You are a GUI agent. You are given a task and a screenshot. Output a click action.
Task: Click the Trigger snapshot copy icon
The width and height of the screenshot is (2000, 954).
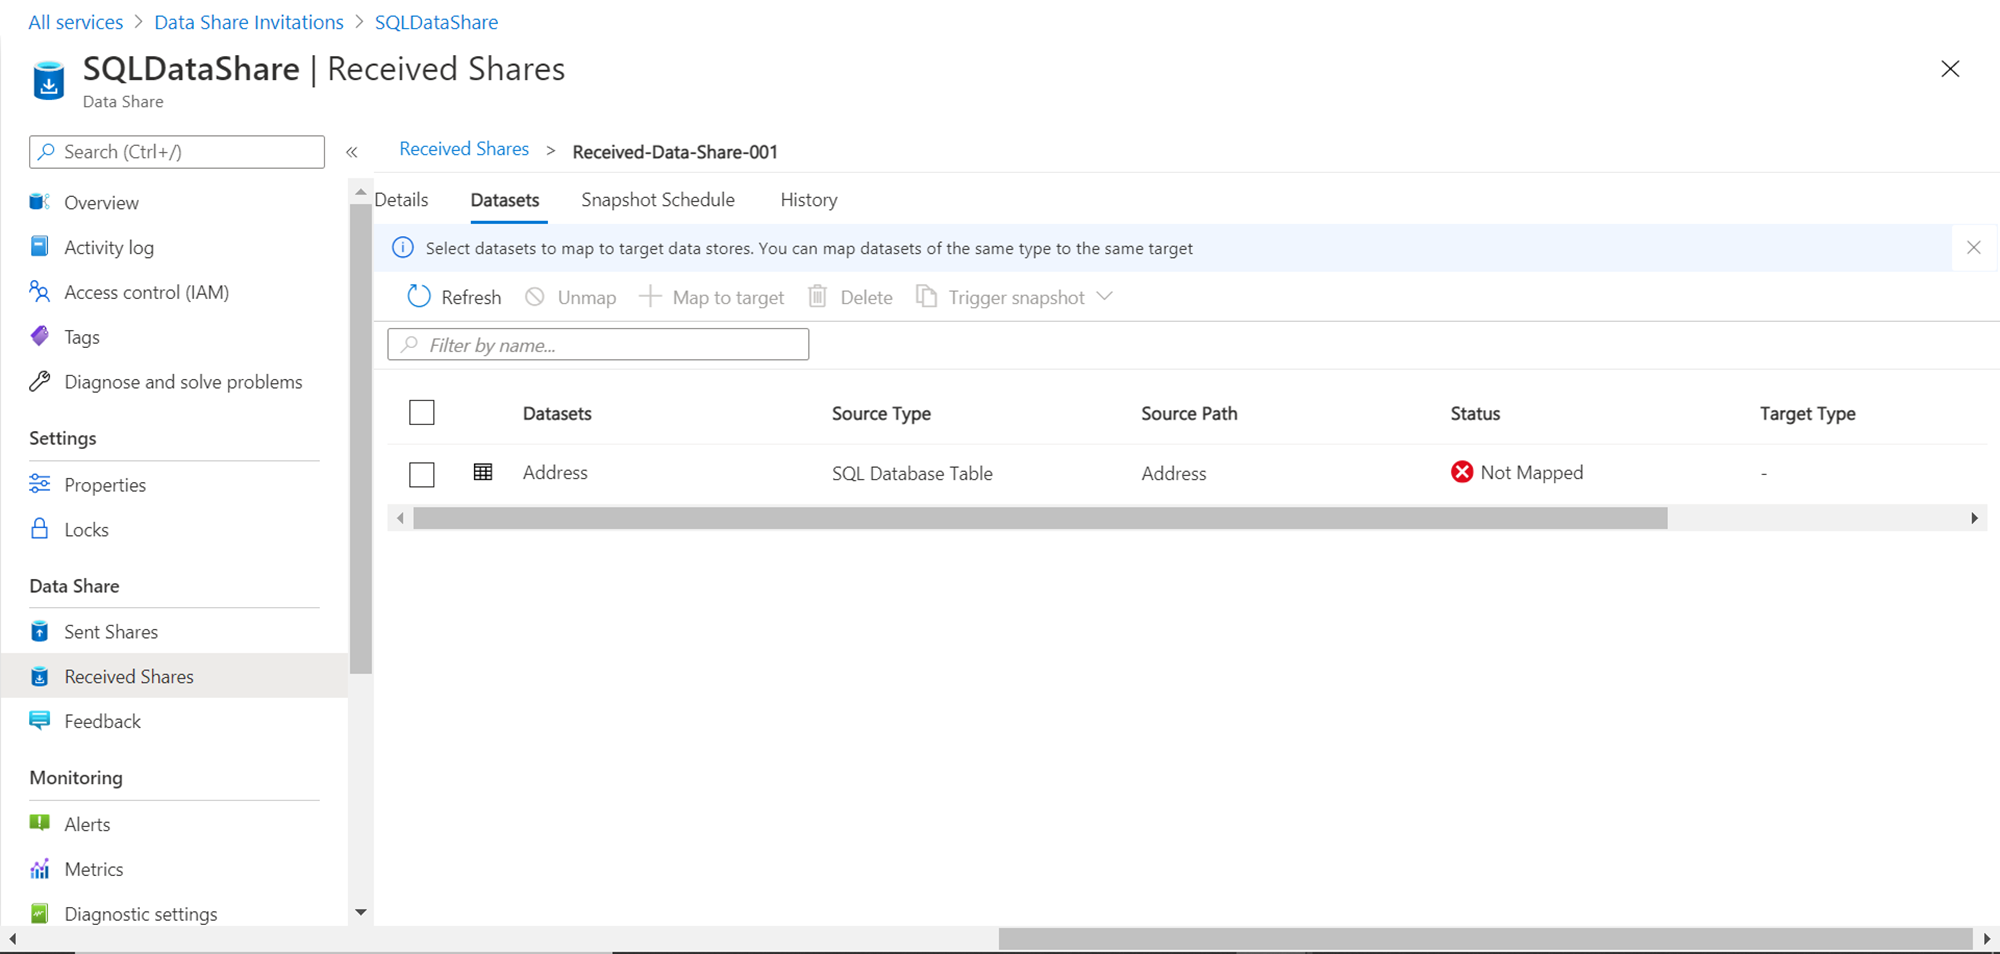927,297
